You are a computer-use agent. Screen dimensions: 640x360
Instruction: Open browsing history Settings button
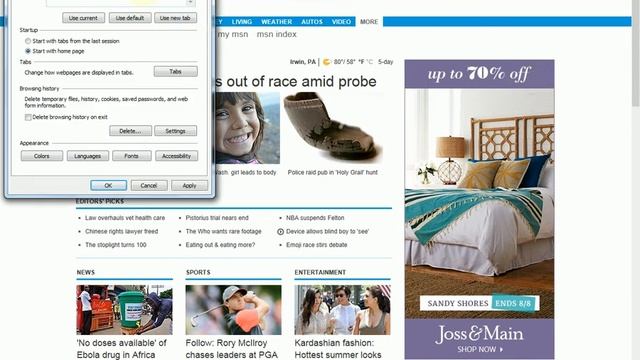pos(176,131)
